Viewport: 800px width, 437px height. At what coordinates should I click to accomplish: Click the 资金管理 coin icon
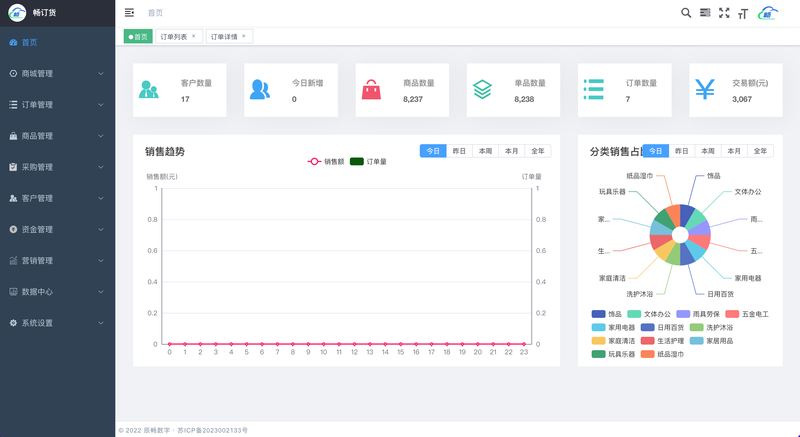pyautogui.click(x=13, y=229)
